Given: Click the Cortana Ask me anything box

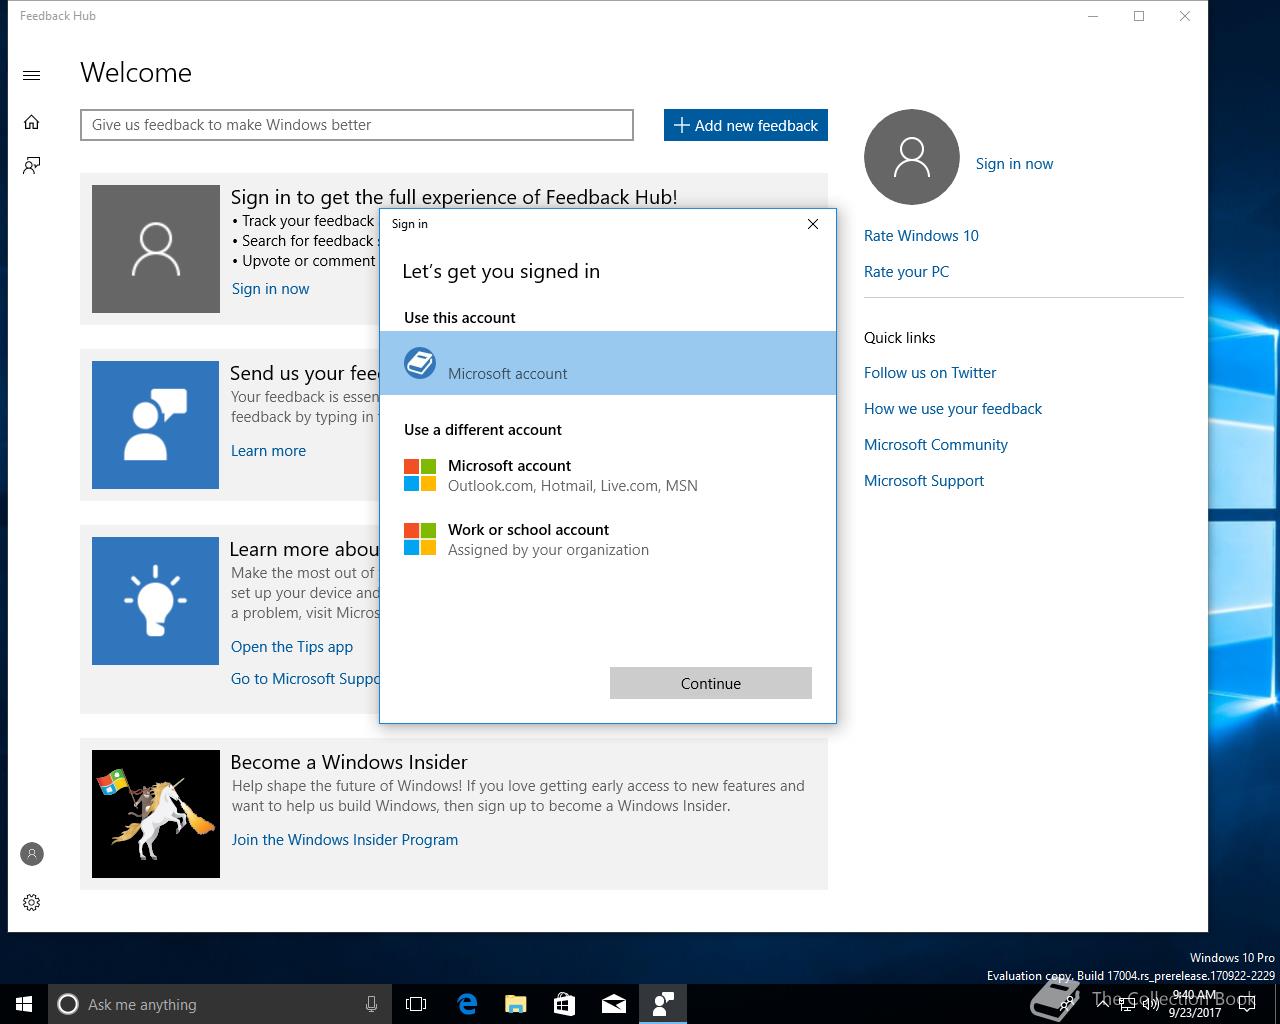Looking at the screenshot, I should click(x=218, y=1004).
